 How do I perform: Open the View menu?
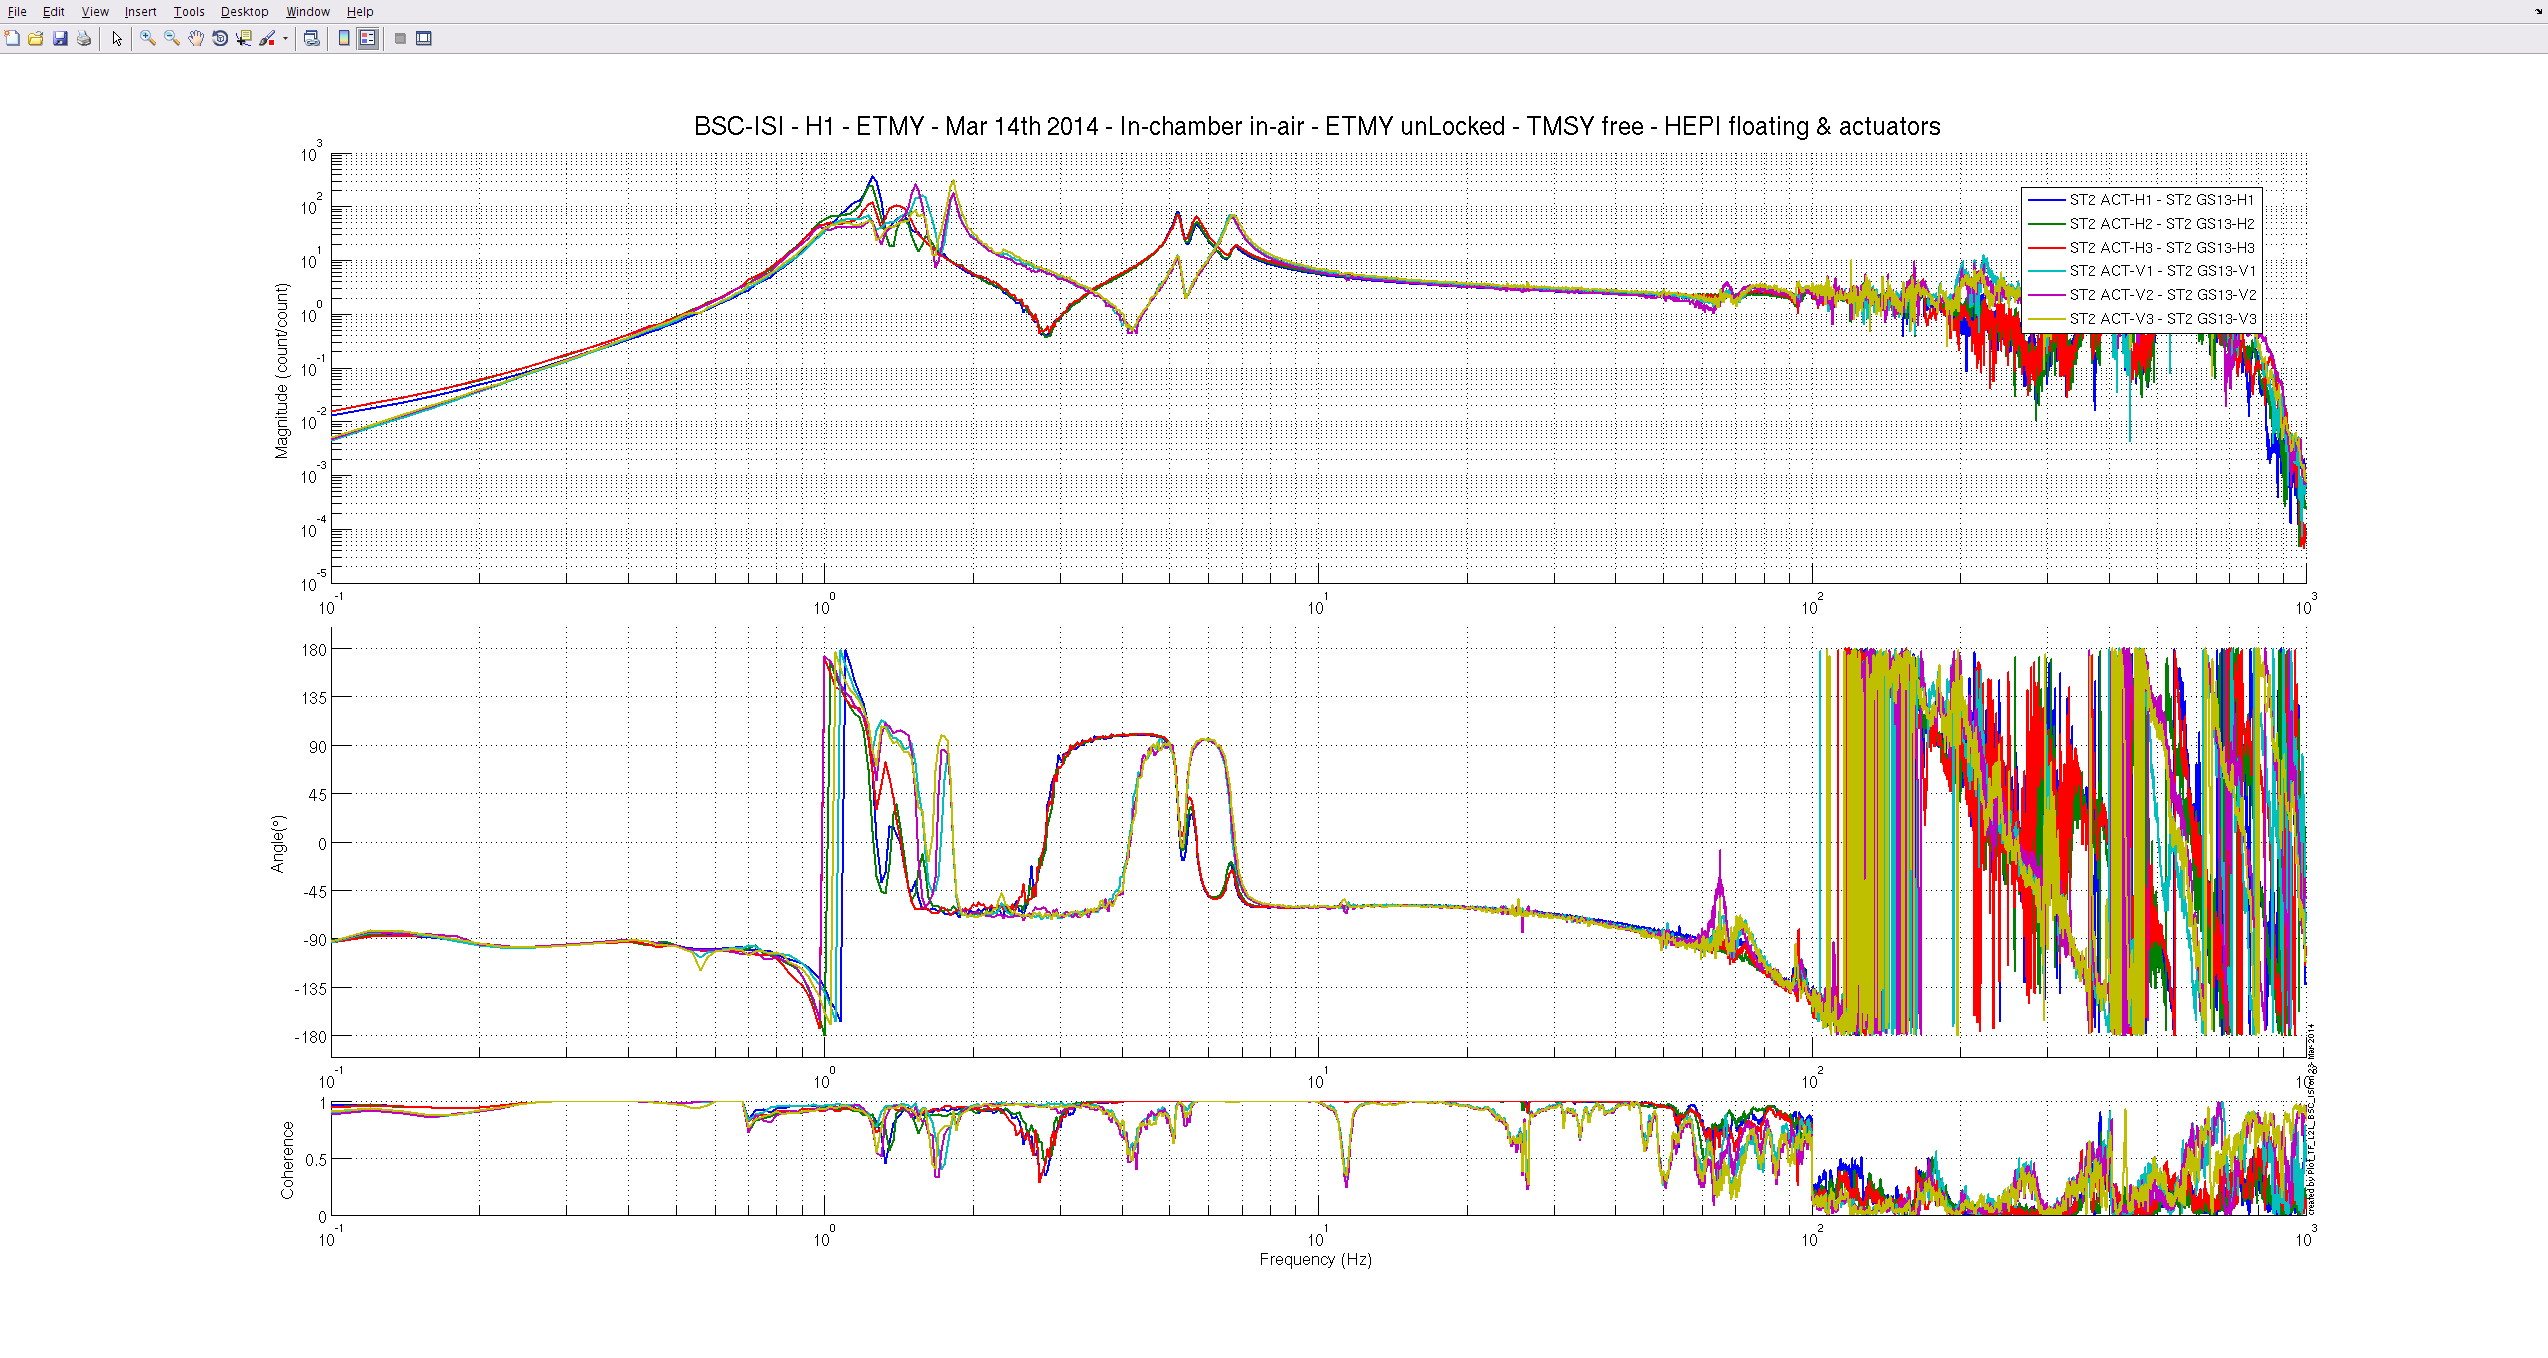95,12
